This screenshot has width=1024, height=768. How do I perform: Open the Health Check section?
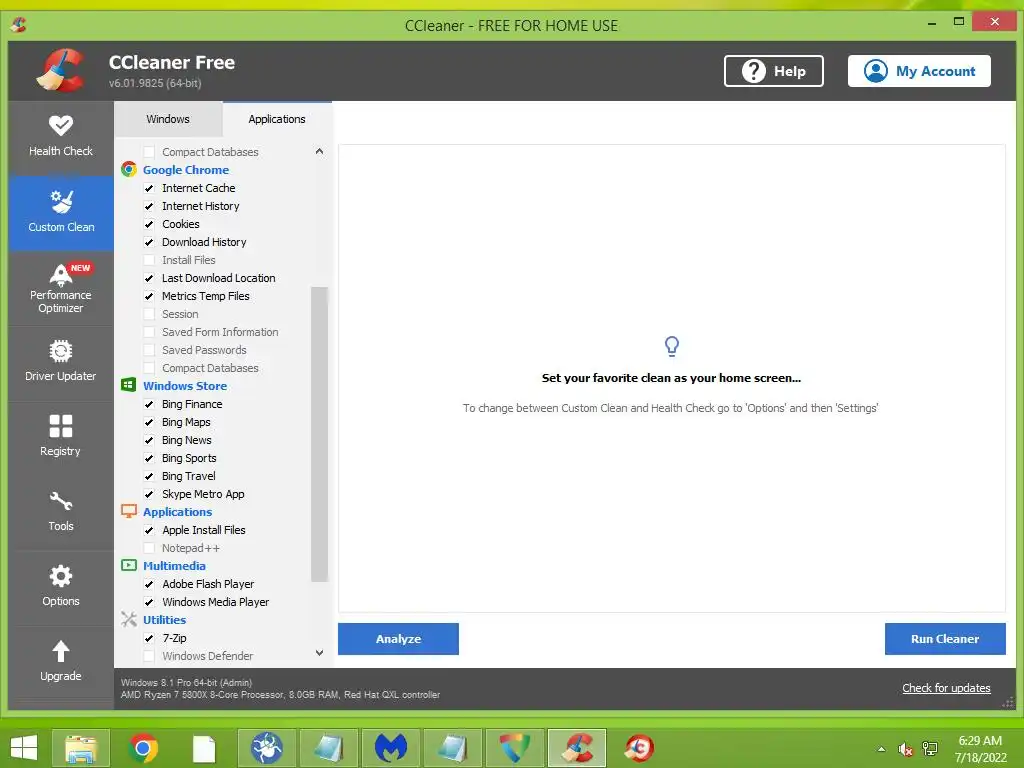(61, 137)
